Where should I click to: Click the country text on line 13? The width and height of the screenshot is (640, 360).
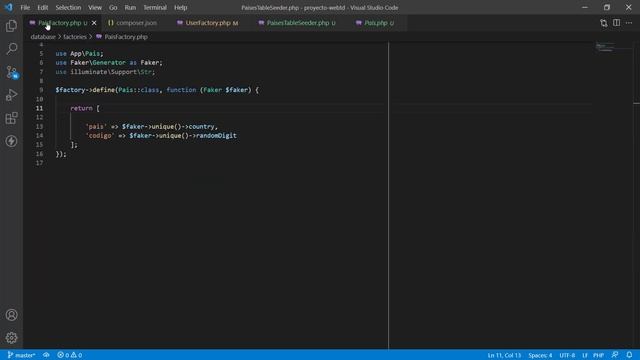click(x=201, y=127)
